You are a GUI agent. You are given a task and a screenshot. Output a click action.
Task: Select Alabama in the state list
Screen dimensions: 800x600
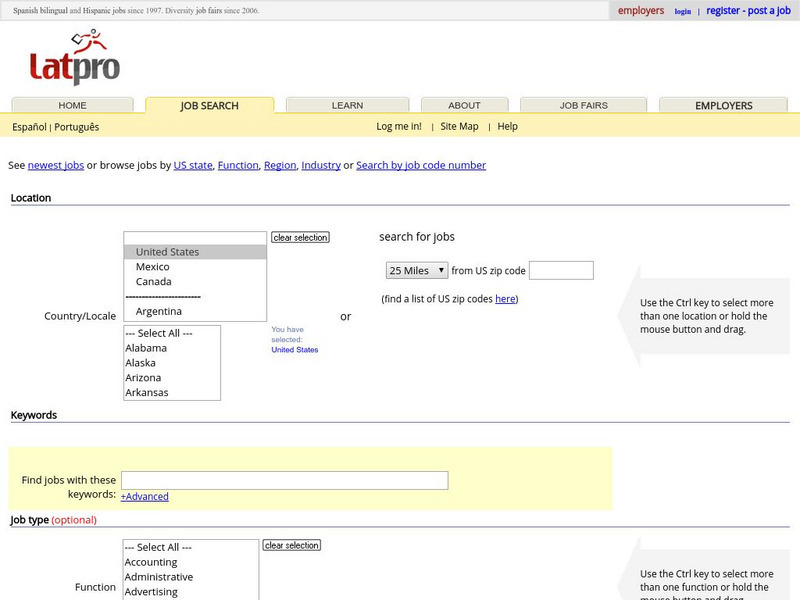click(x=146, y=347)
